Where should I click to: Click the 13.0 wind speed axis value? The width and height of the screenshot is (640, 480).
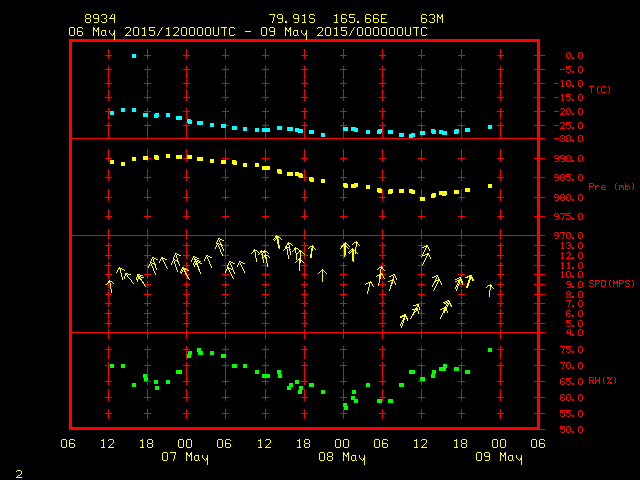pos(571,246)
